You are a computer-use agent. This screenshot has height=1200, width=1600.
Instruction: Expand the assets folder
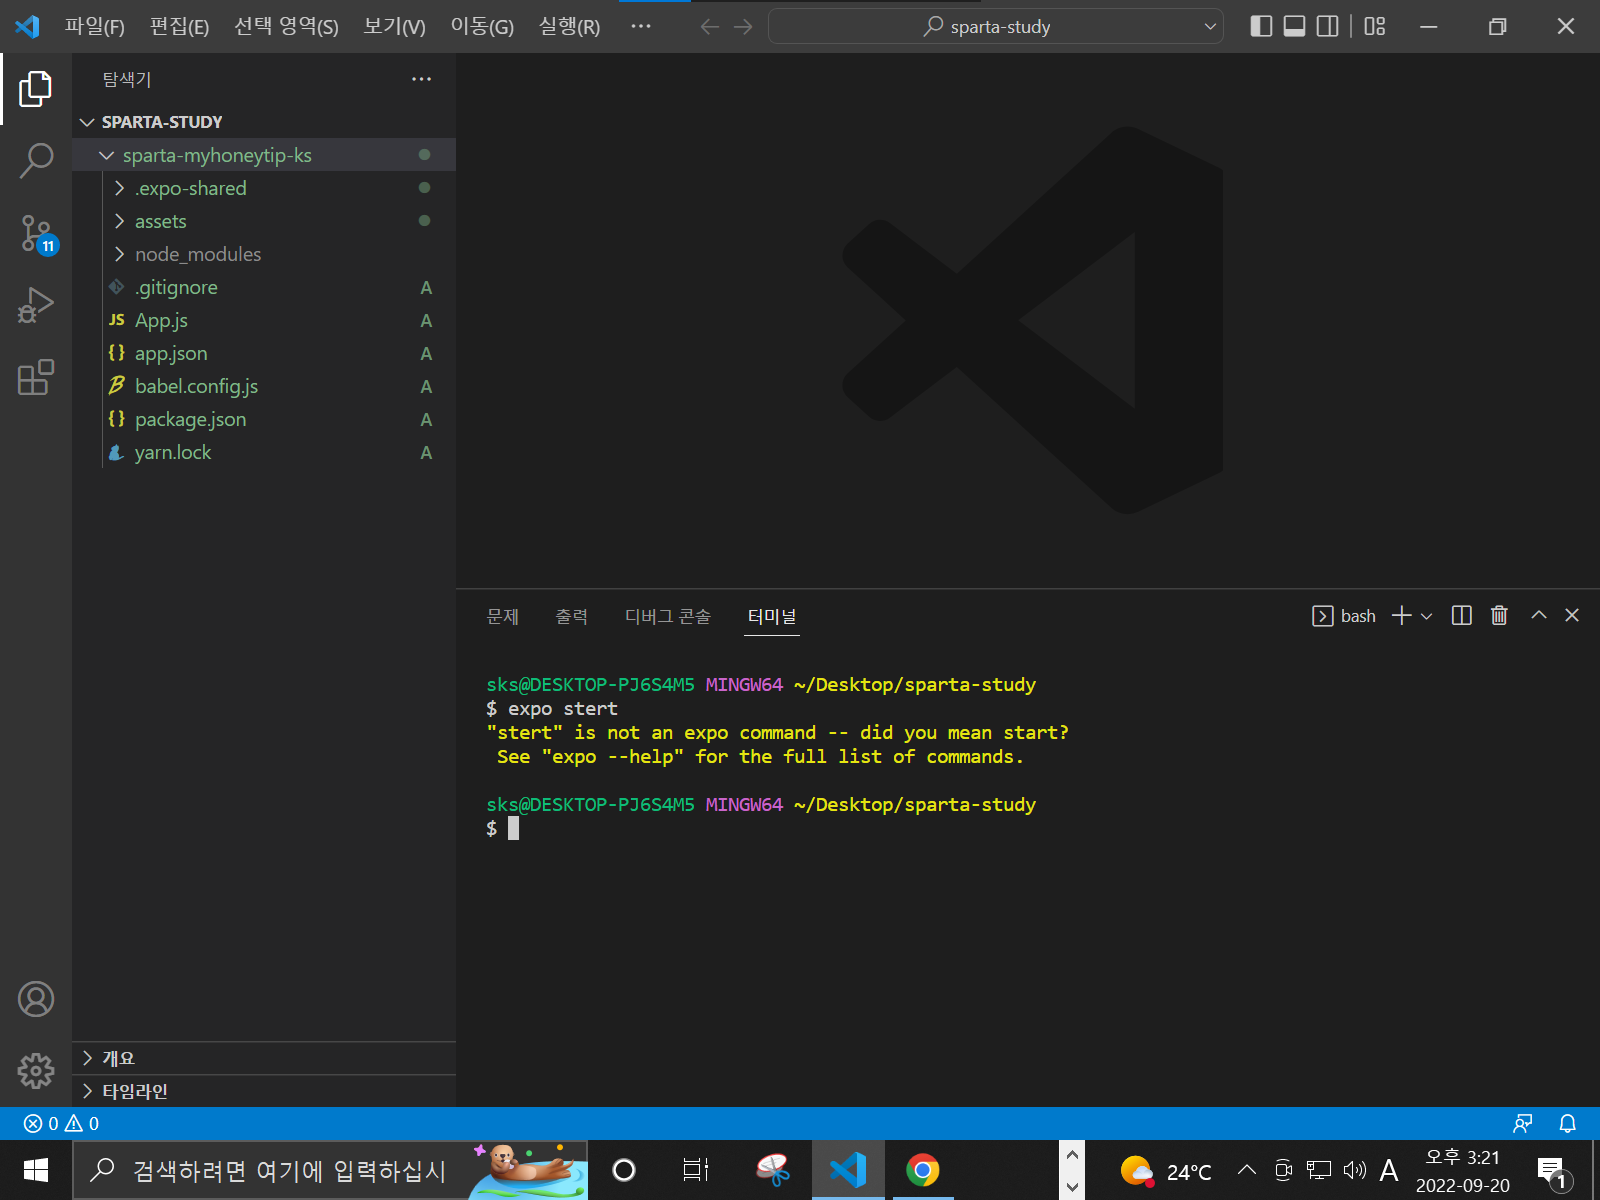[264, 221]
